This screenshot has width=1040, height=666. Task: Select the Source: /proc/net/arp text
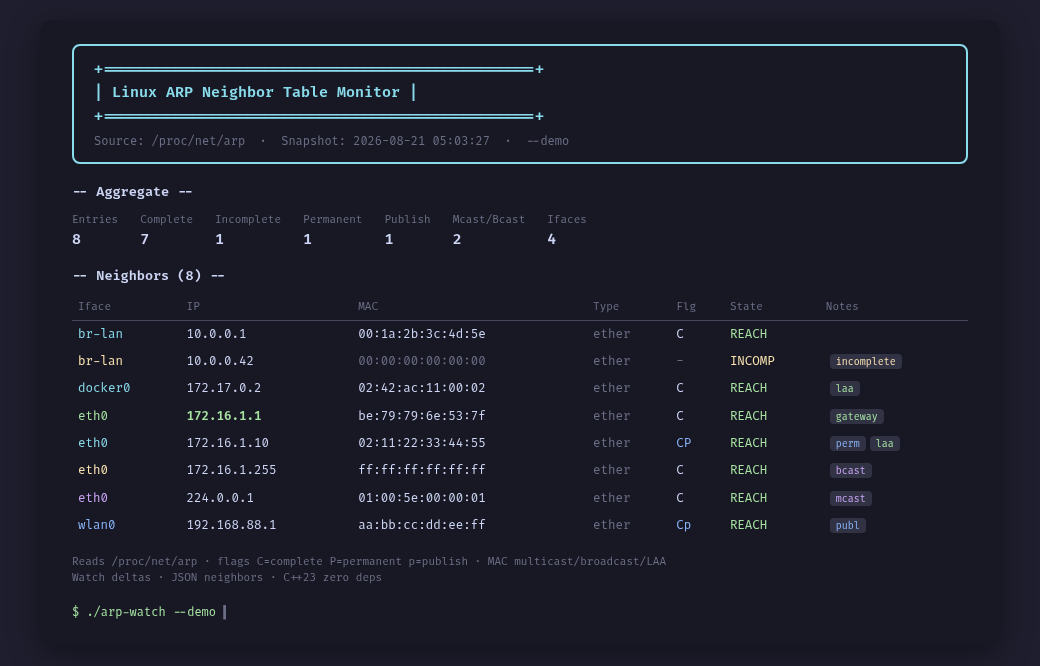169,141
